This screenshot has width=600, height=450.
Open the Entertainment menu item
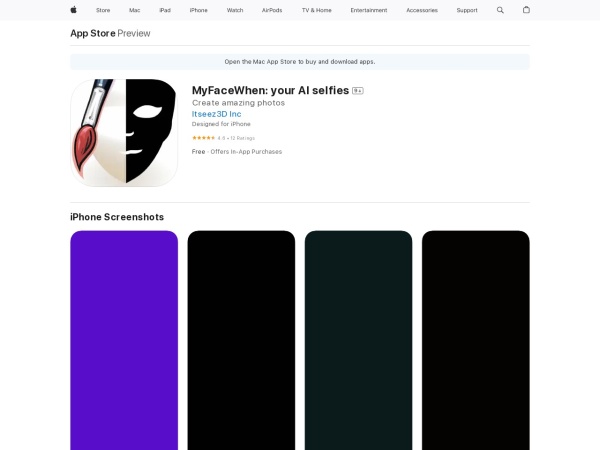[x=369, y=10]
